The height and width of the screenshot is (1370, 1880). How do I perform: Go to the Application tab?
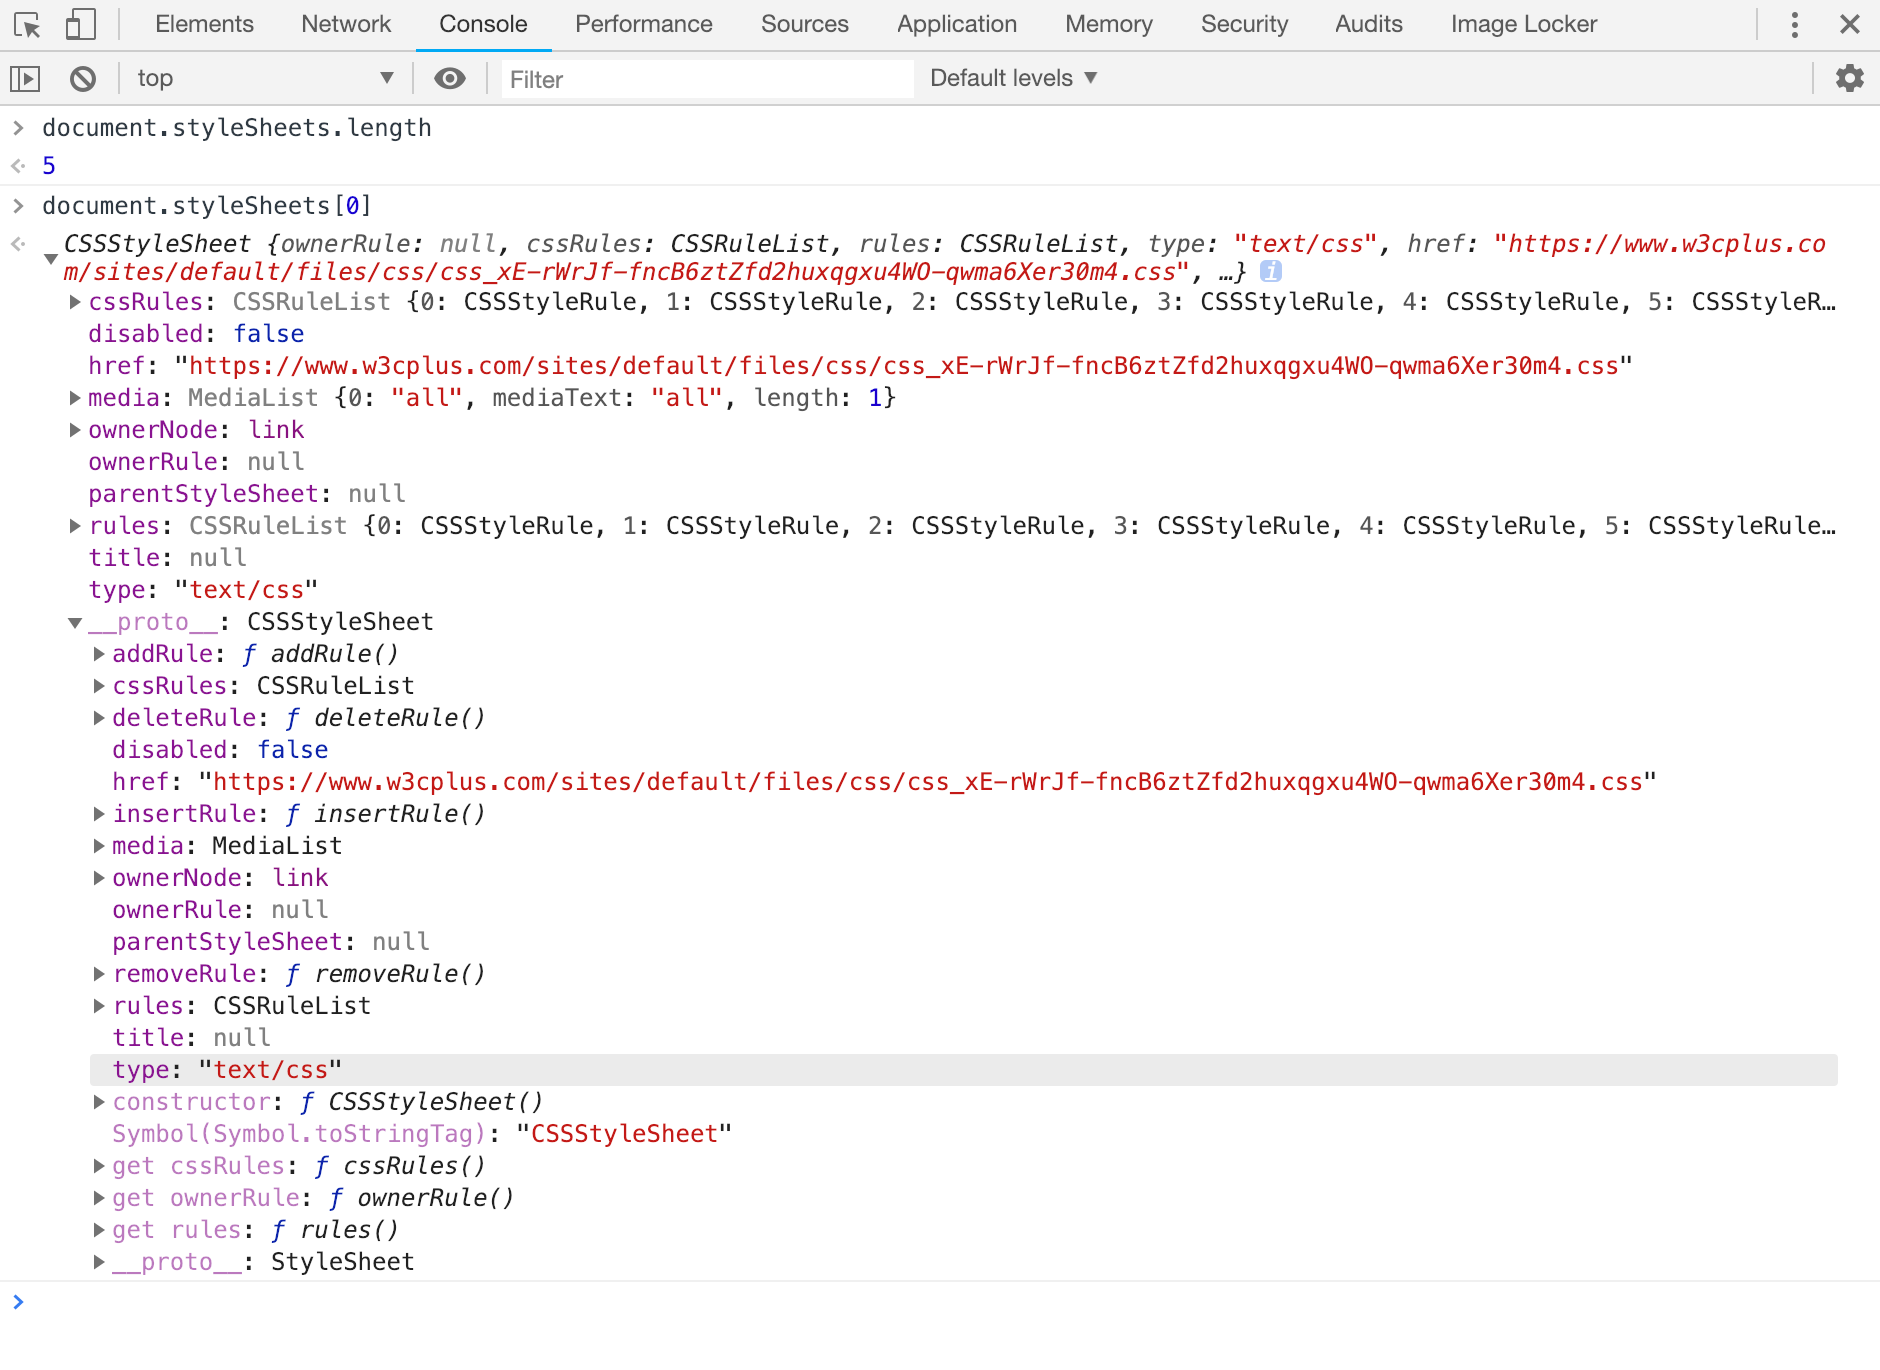click(x=957, y=24)
